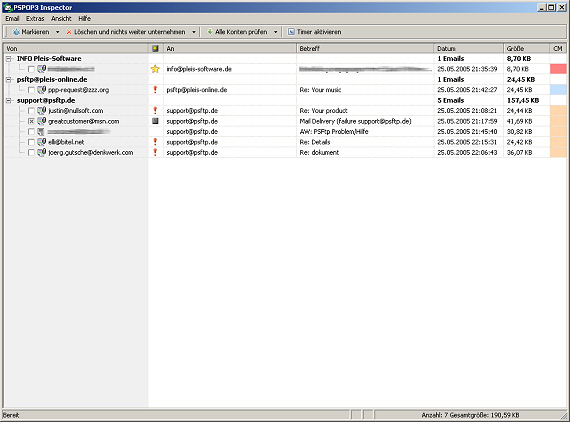Click the yellow star icon for info@pleis-software.de
Image resolution: width=570 pixels, height=422 pixels.
(x=155, y=69)
